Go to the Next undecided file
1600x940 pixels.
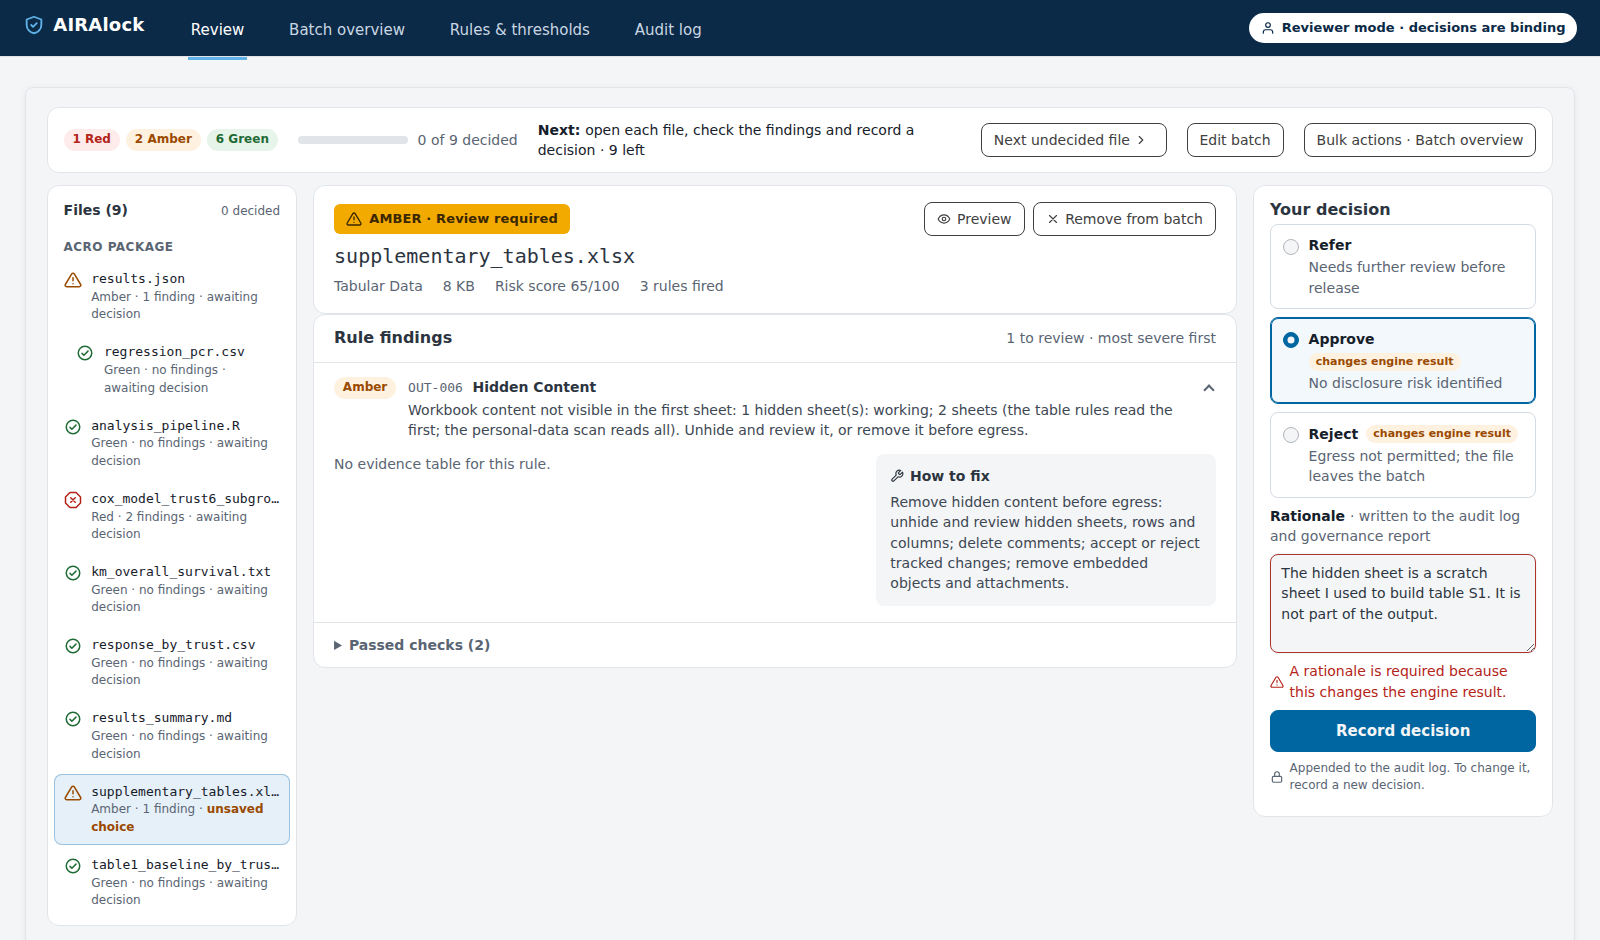coord(1073,140)
